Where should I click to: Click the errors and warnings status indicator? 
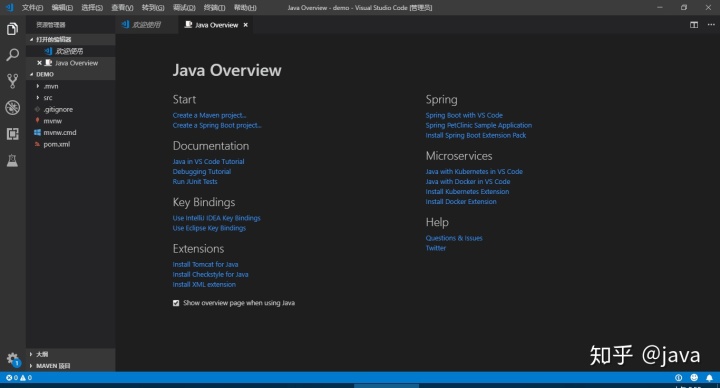pyautogui.click(x=19, y=377)
